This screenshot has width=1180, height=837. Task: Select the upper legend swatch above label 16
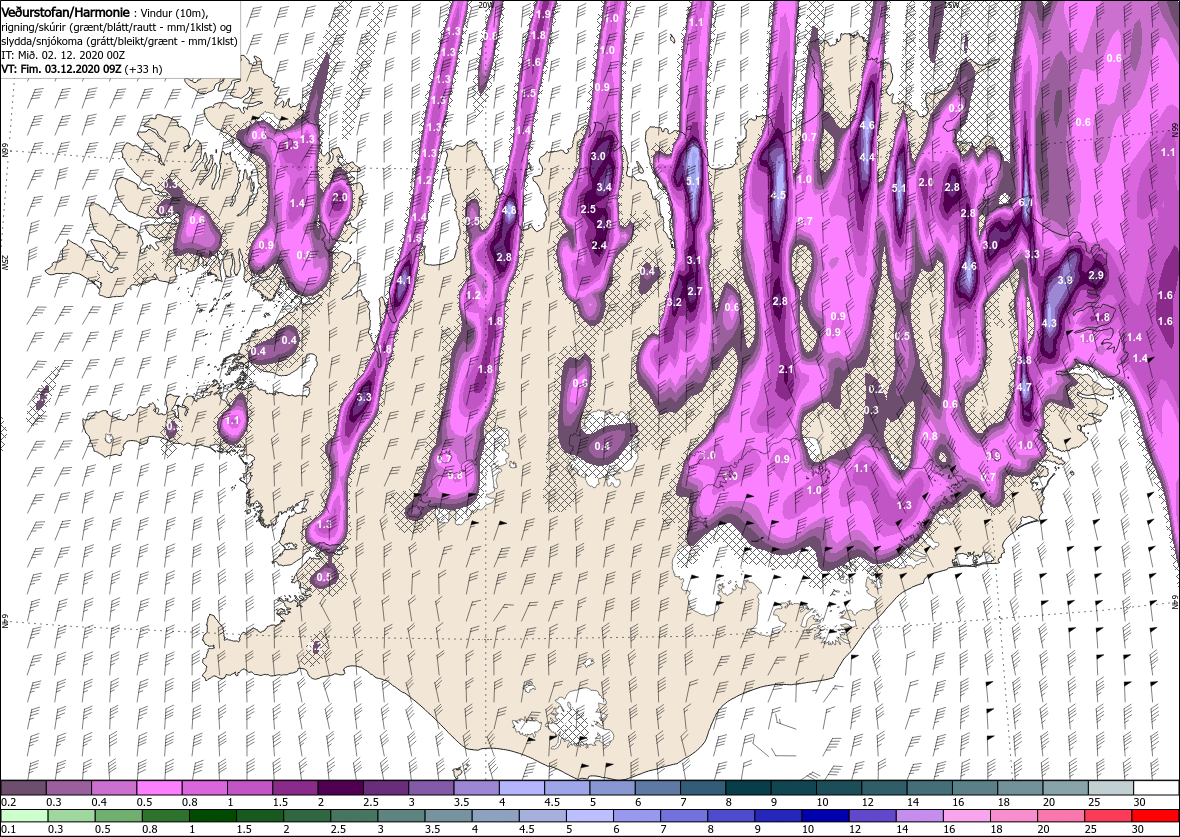coord(974,788)
